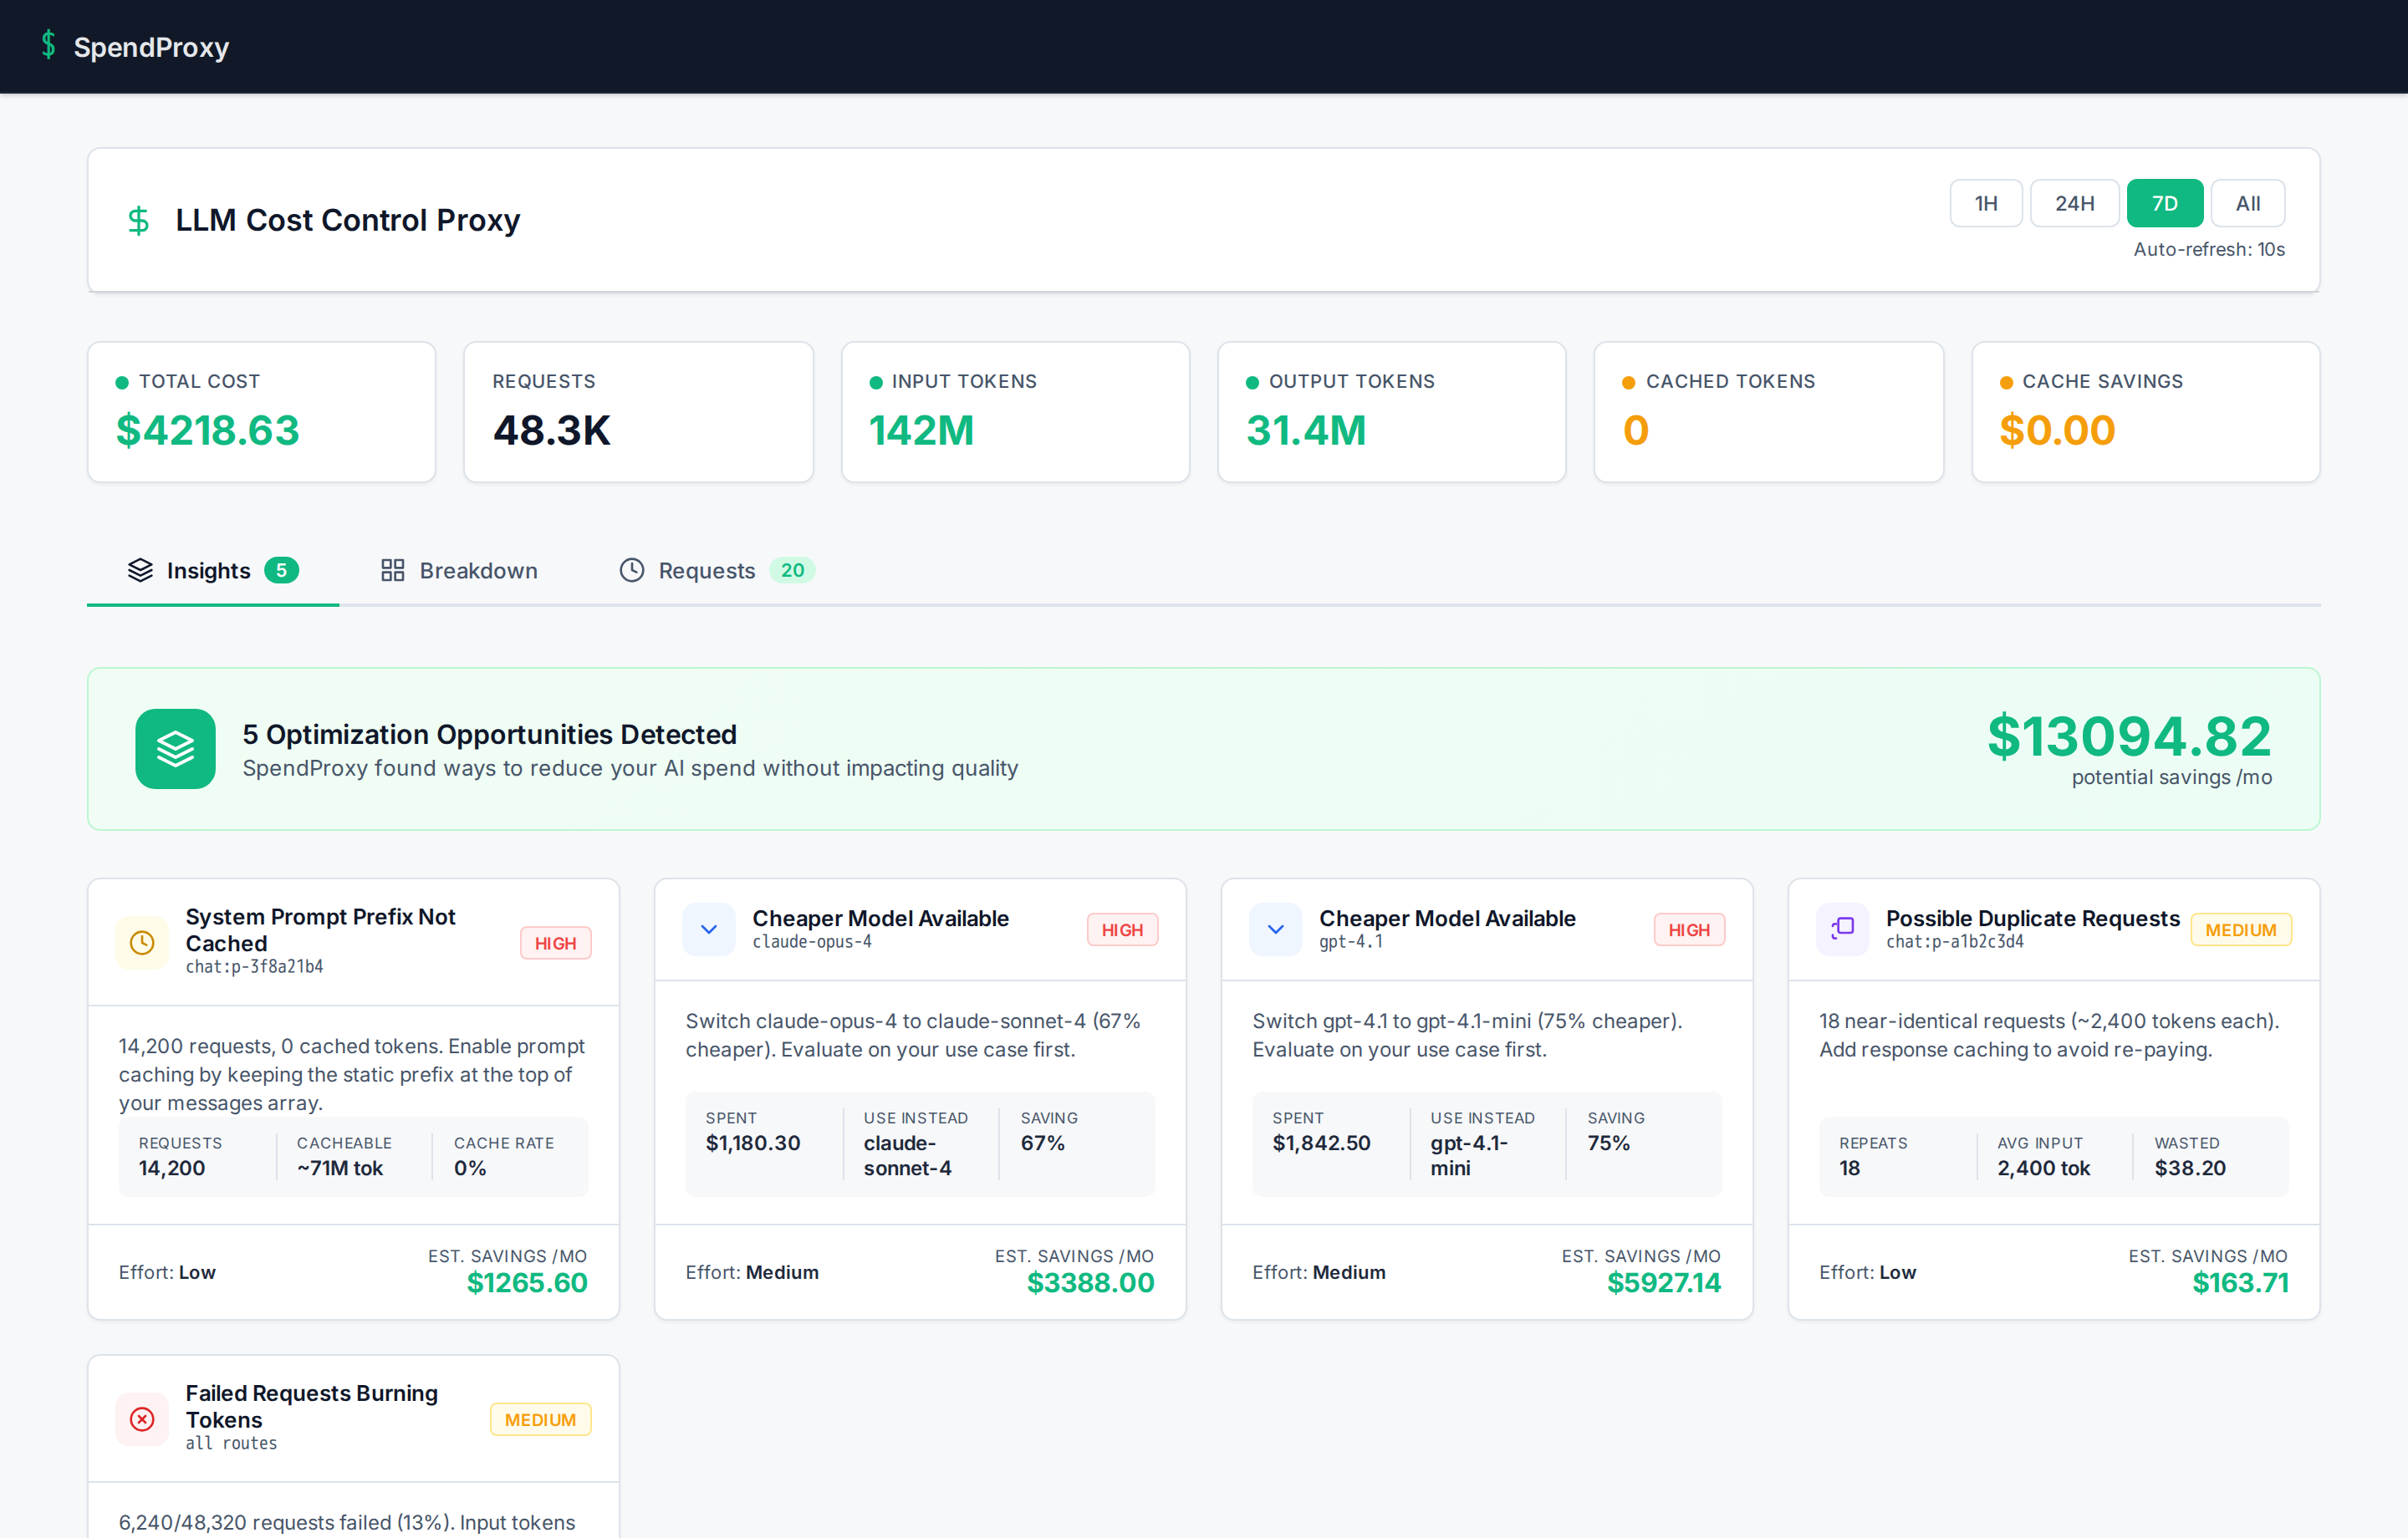Screen dimensions: 2408x1538
Task: Expand the claude-opus-4 Cheaper Model card
Action: click(x=709, y=929)
